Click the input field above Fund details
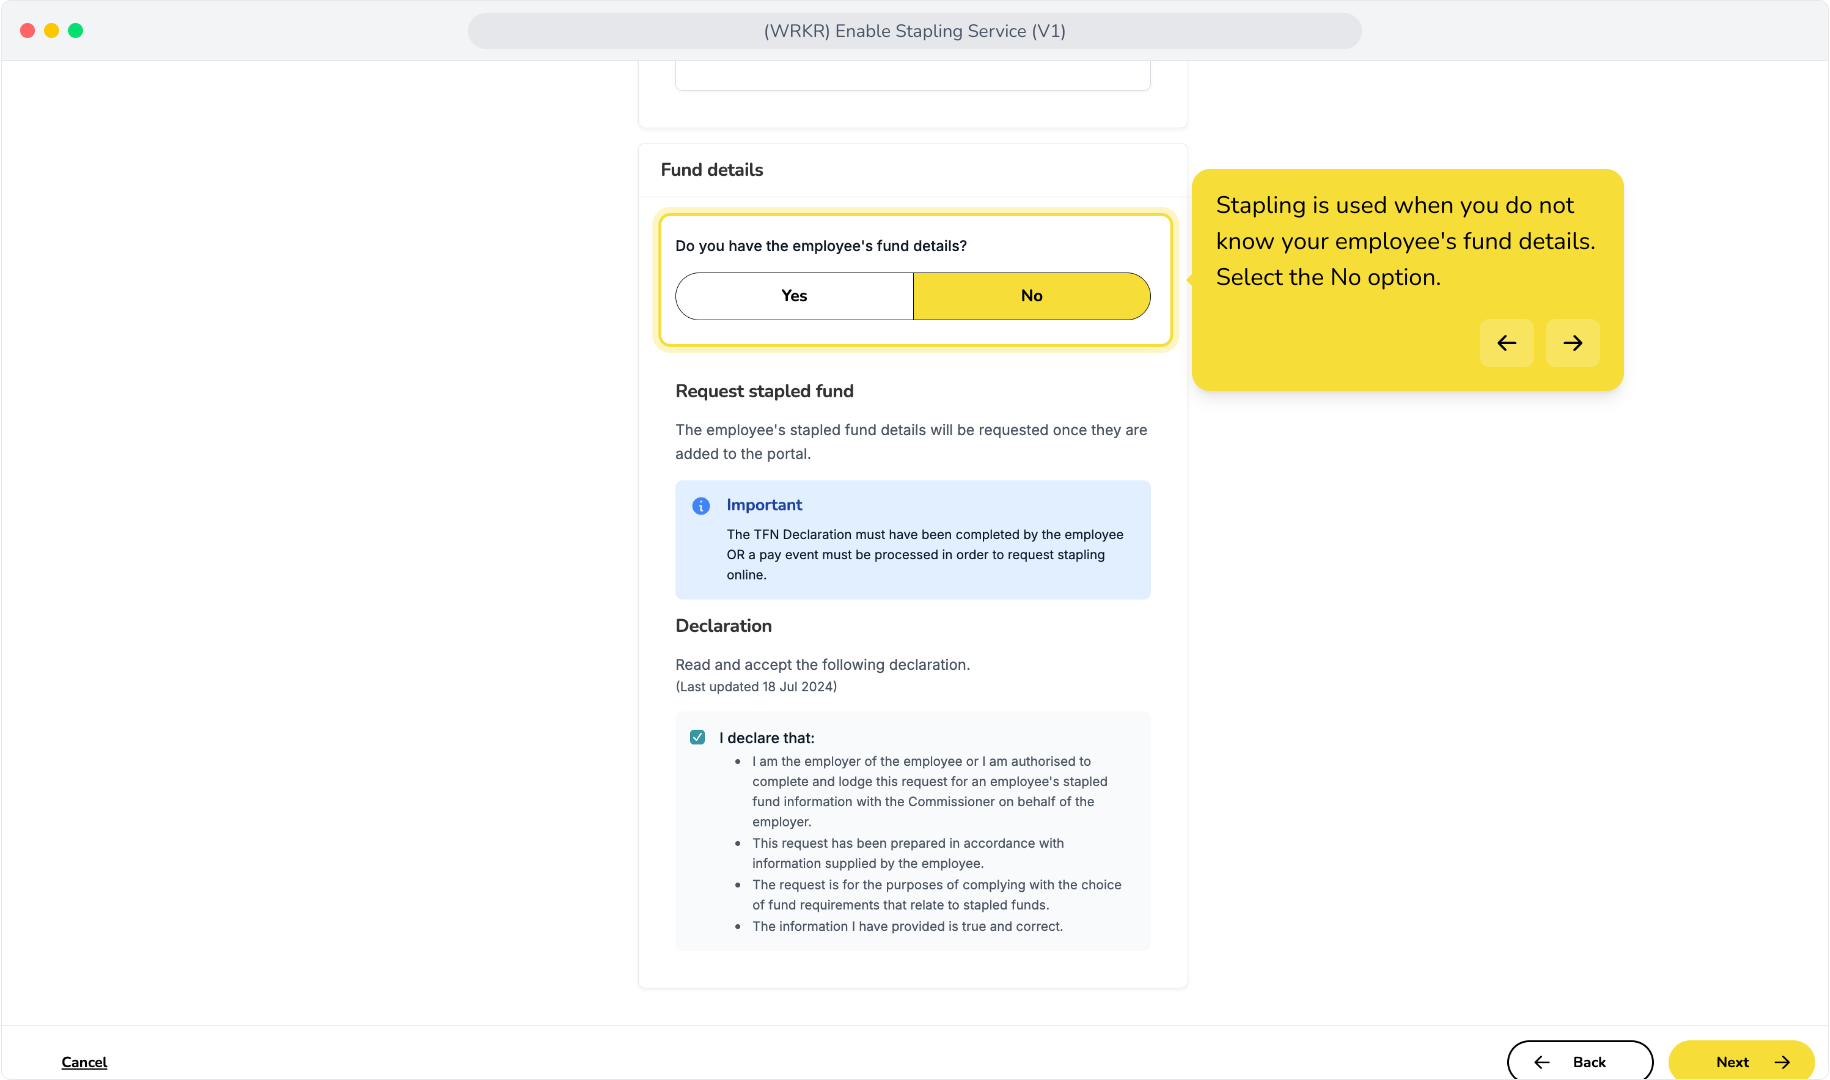1830x1080 pixels. 913,75
